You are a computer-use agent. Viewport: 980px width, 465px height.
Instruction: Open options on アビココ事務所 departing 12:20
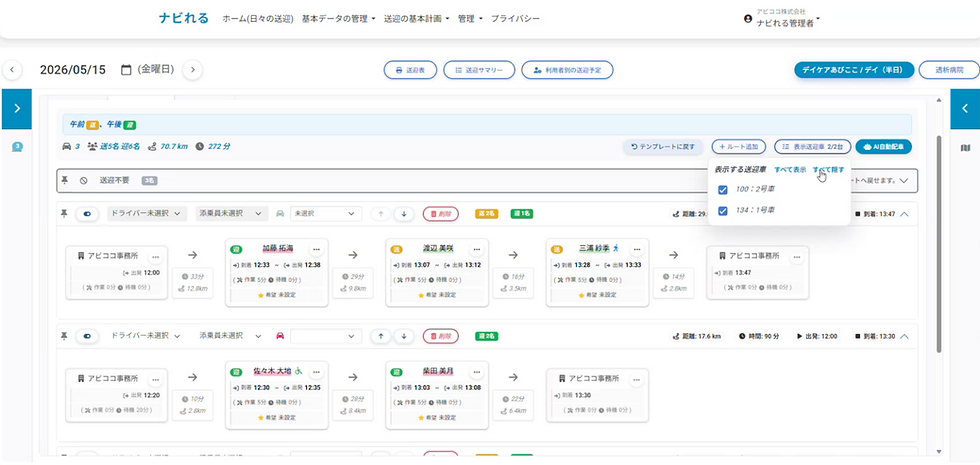click(156, 379)
